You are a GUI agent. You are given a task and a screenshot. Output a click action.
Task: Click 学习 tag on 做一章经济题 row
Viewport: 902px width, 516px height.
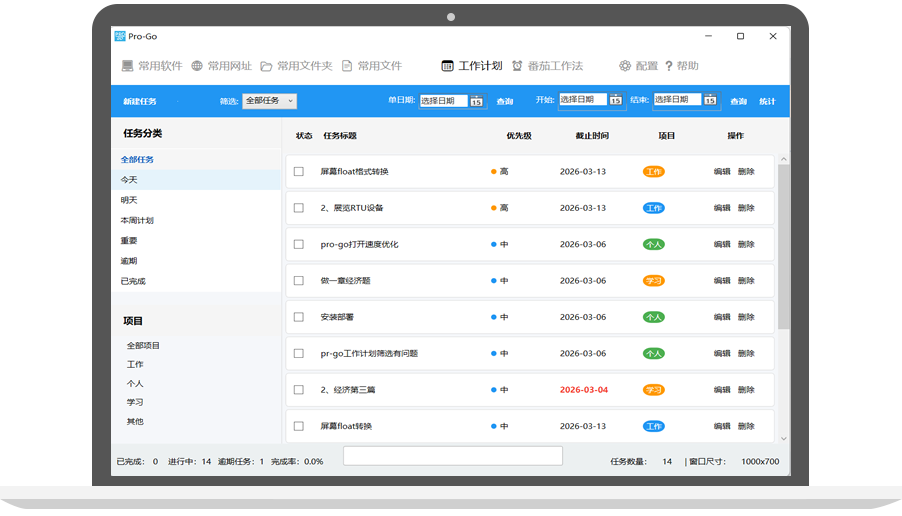653,281
